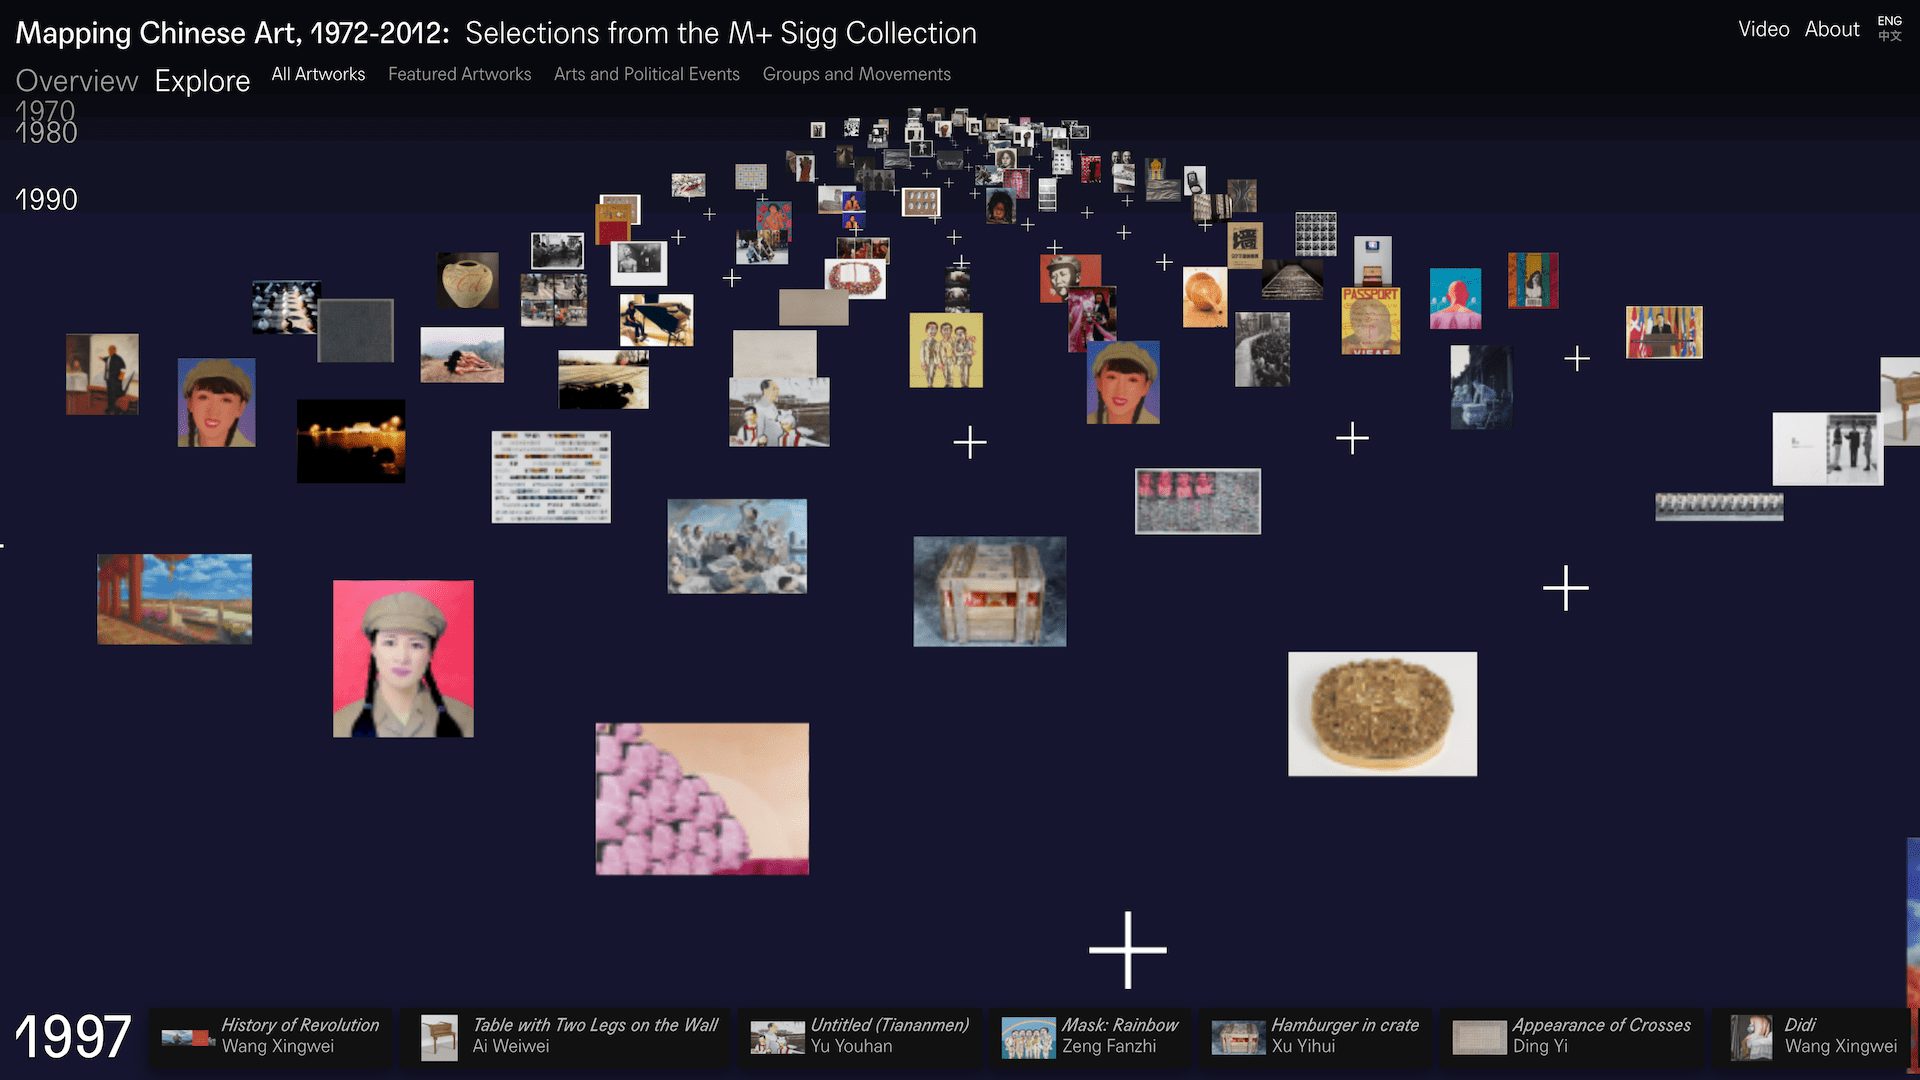Open the Mao with children painting thumbnail

tap(779, 412)
